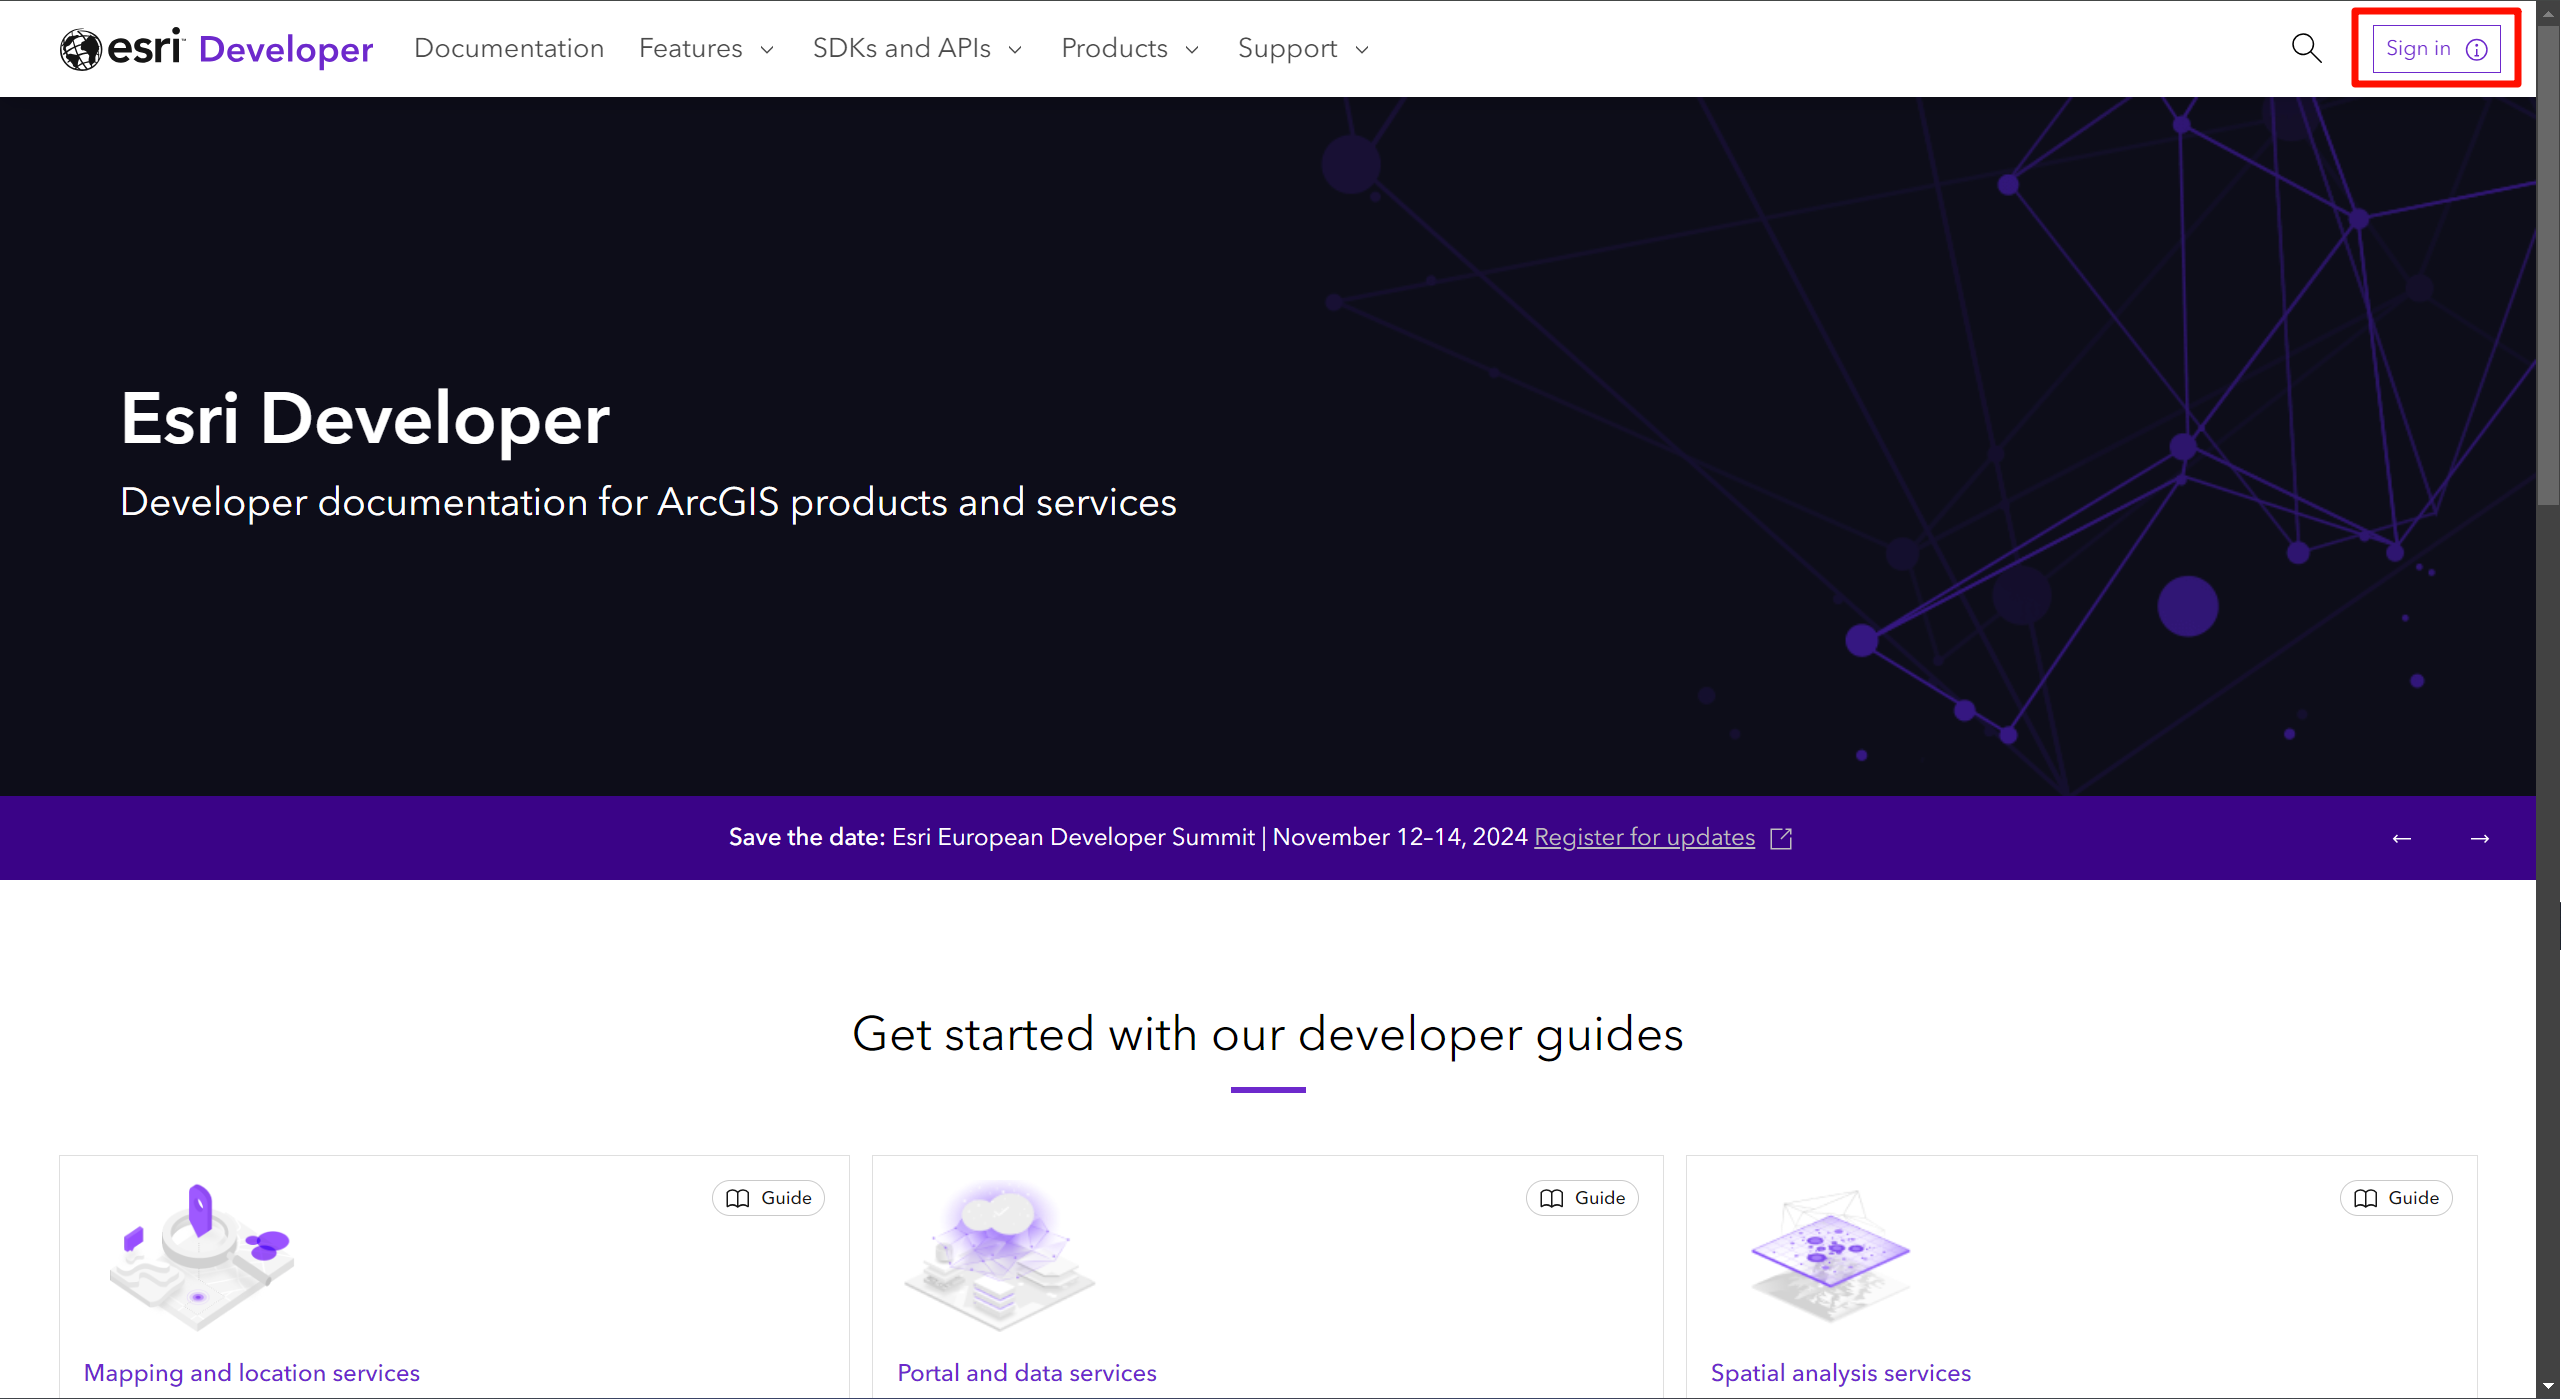
Task: Click the page vertical scrollbar thumb
Action: tap(2548, 265)
